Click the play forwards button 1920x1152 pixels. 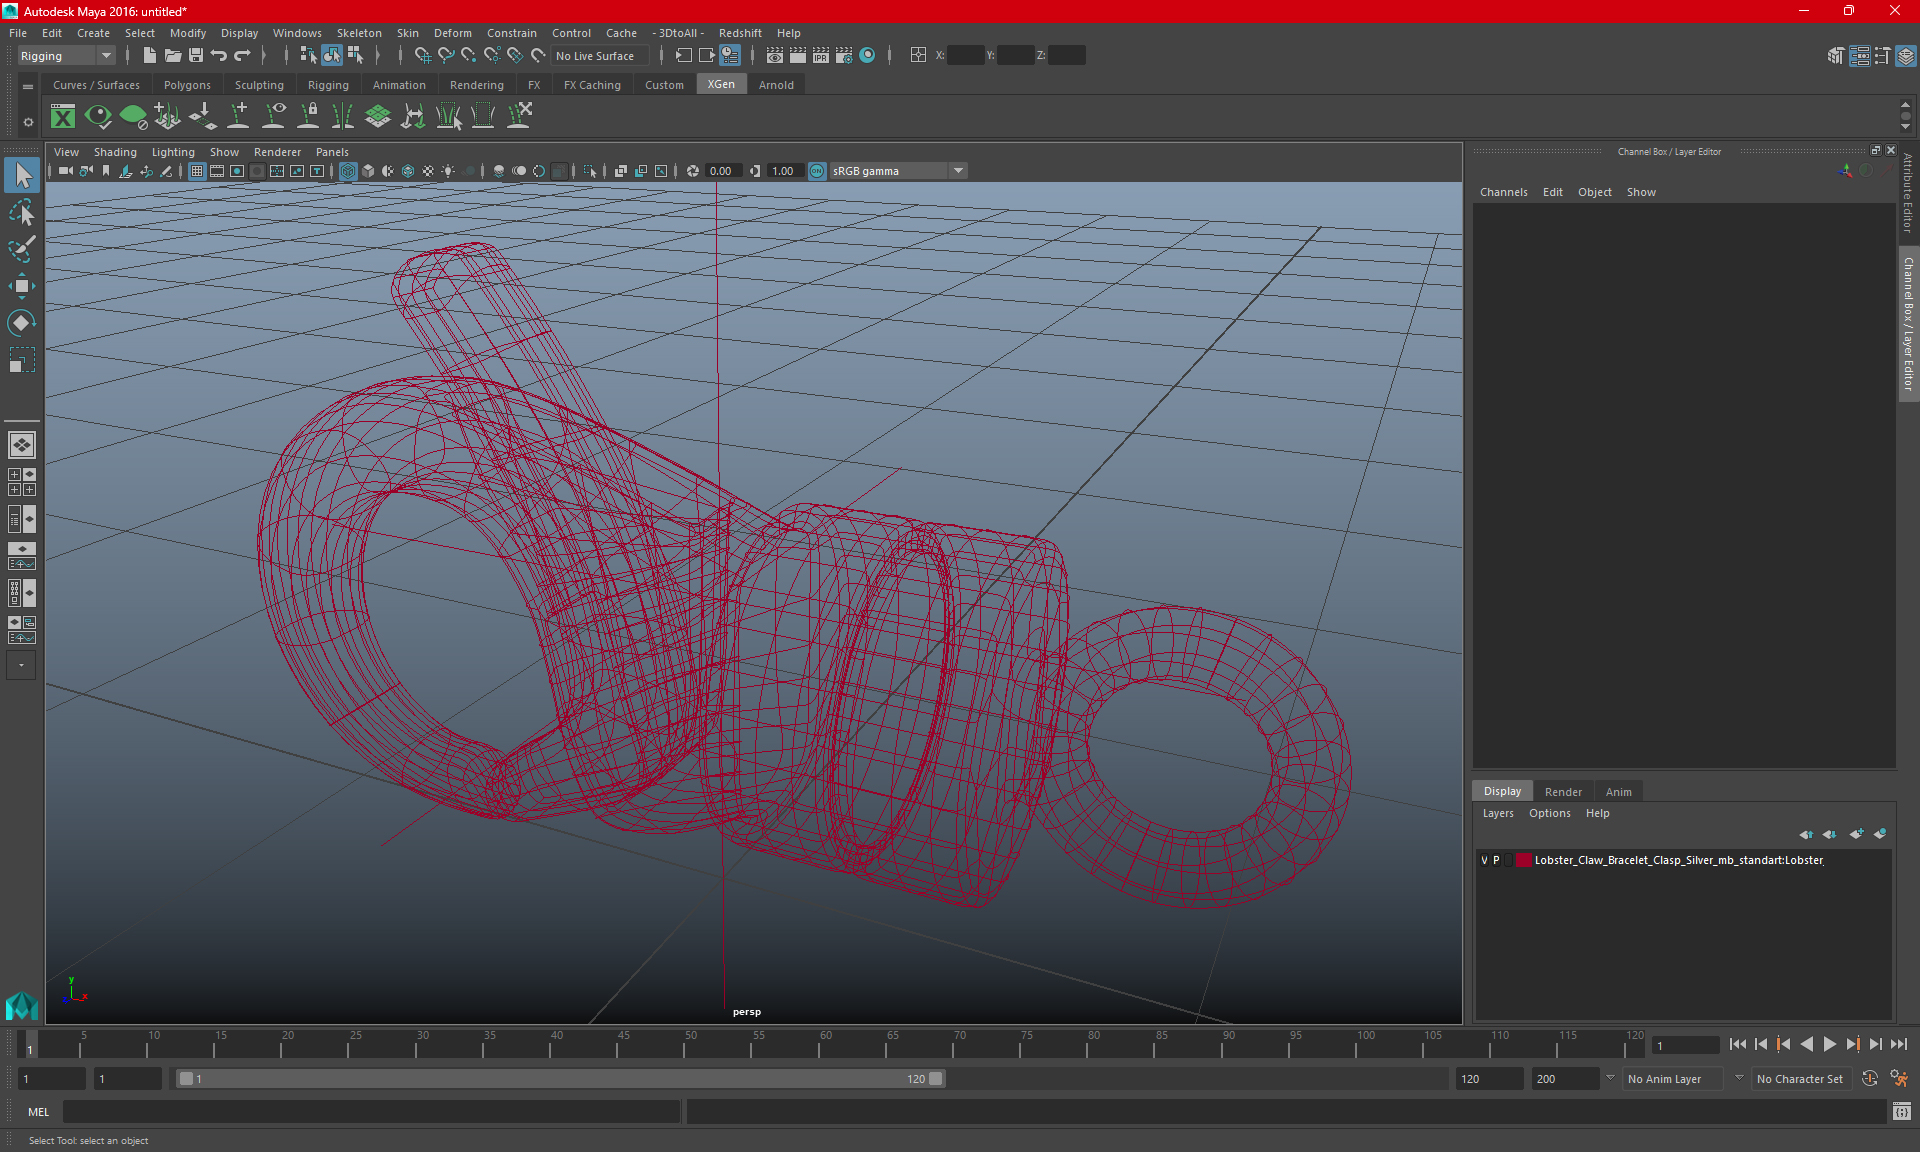[x=1830, y=1044]
